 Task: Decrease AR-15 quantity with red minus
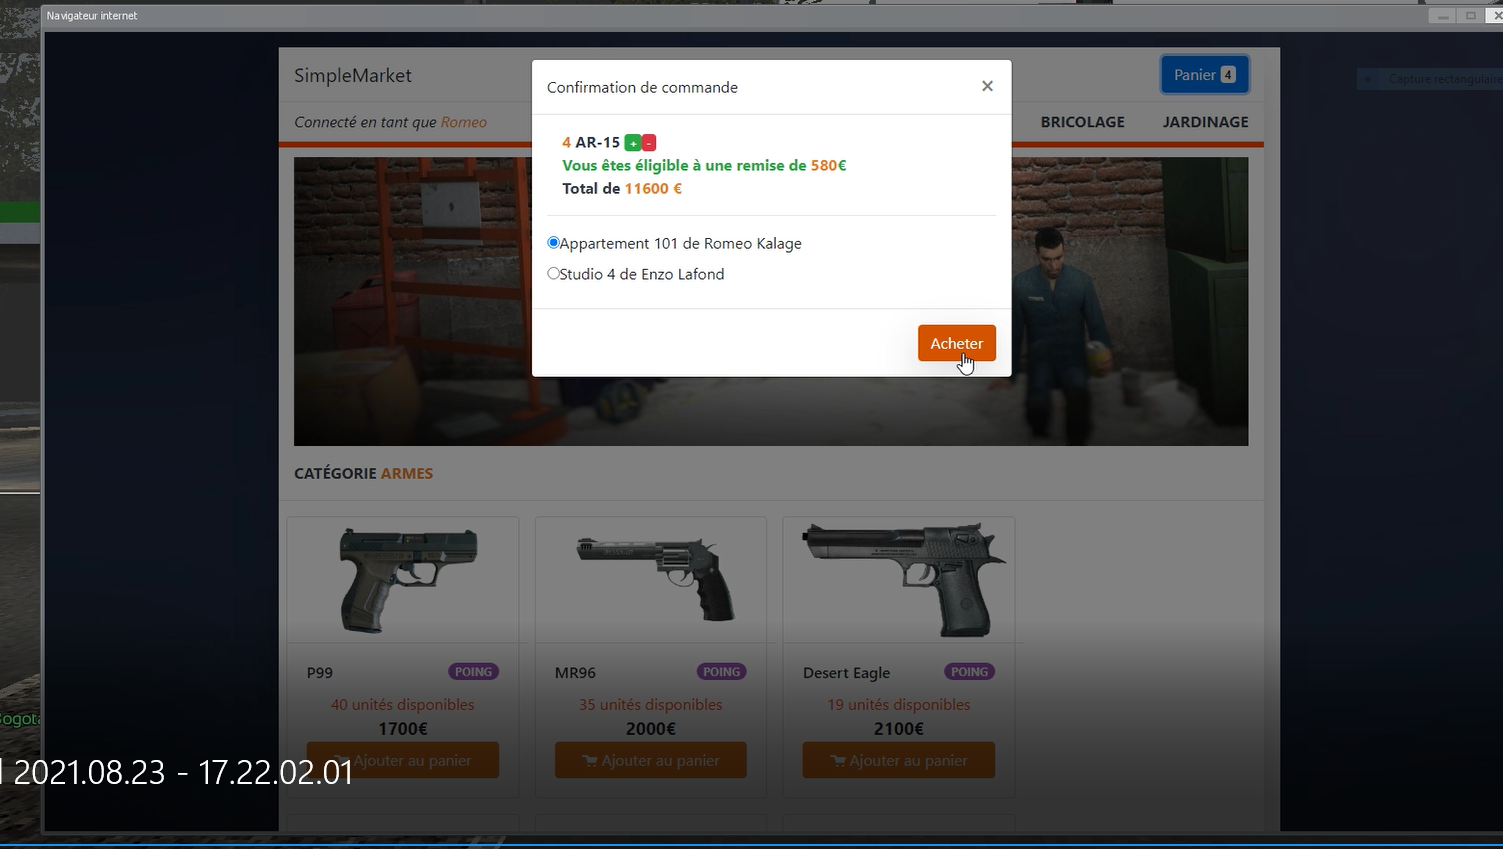click(x=649, y=143)
